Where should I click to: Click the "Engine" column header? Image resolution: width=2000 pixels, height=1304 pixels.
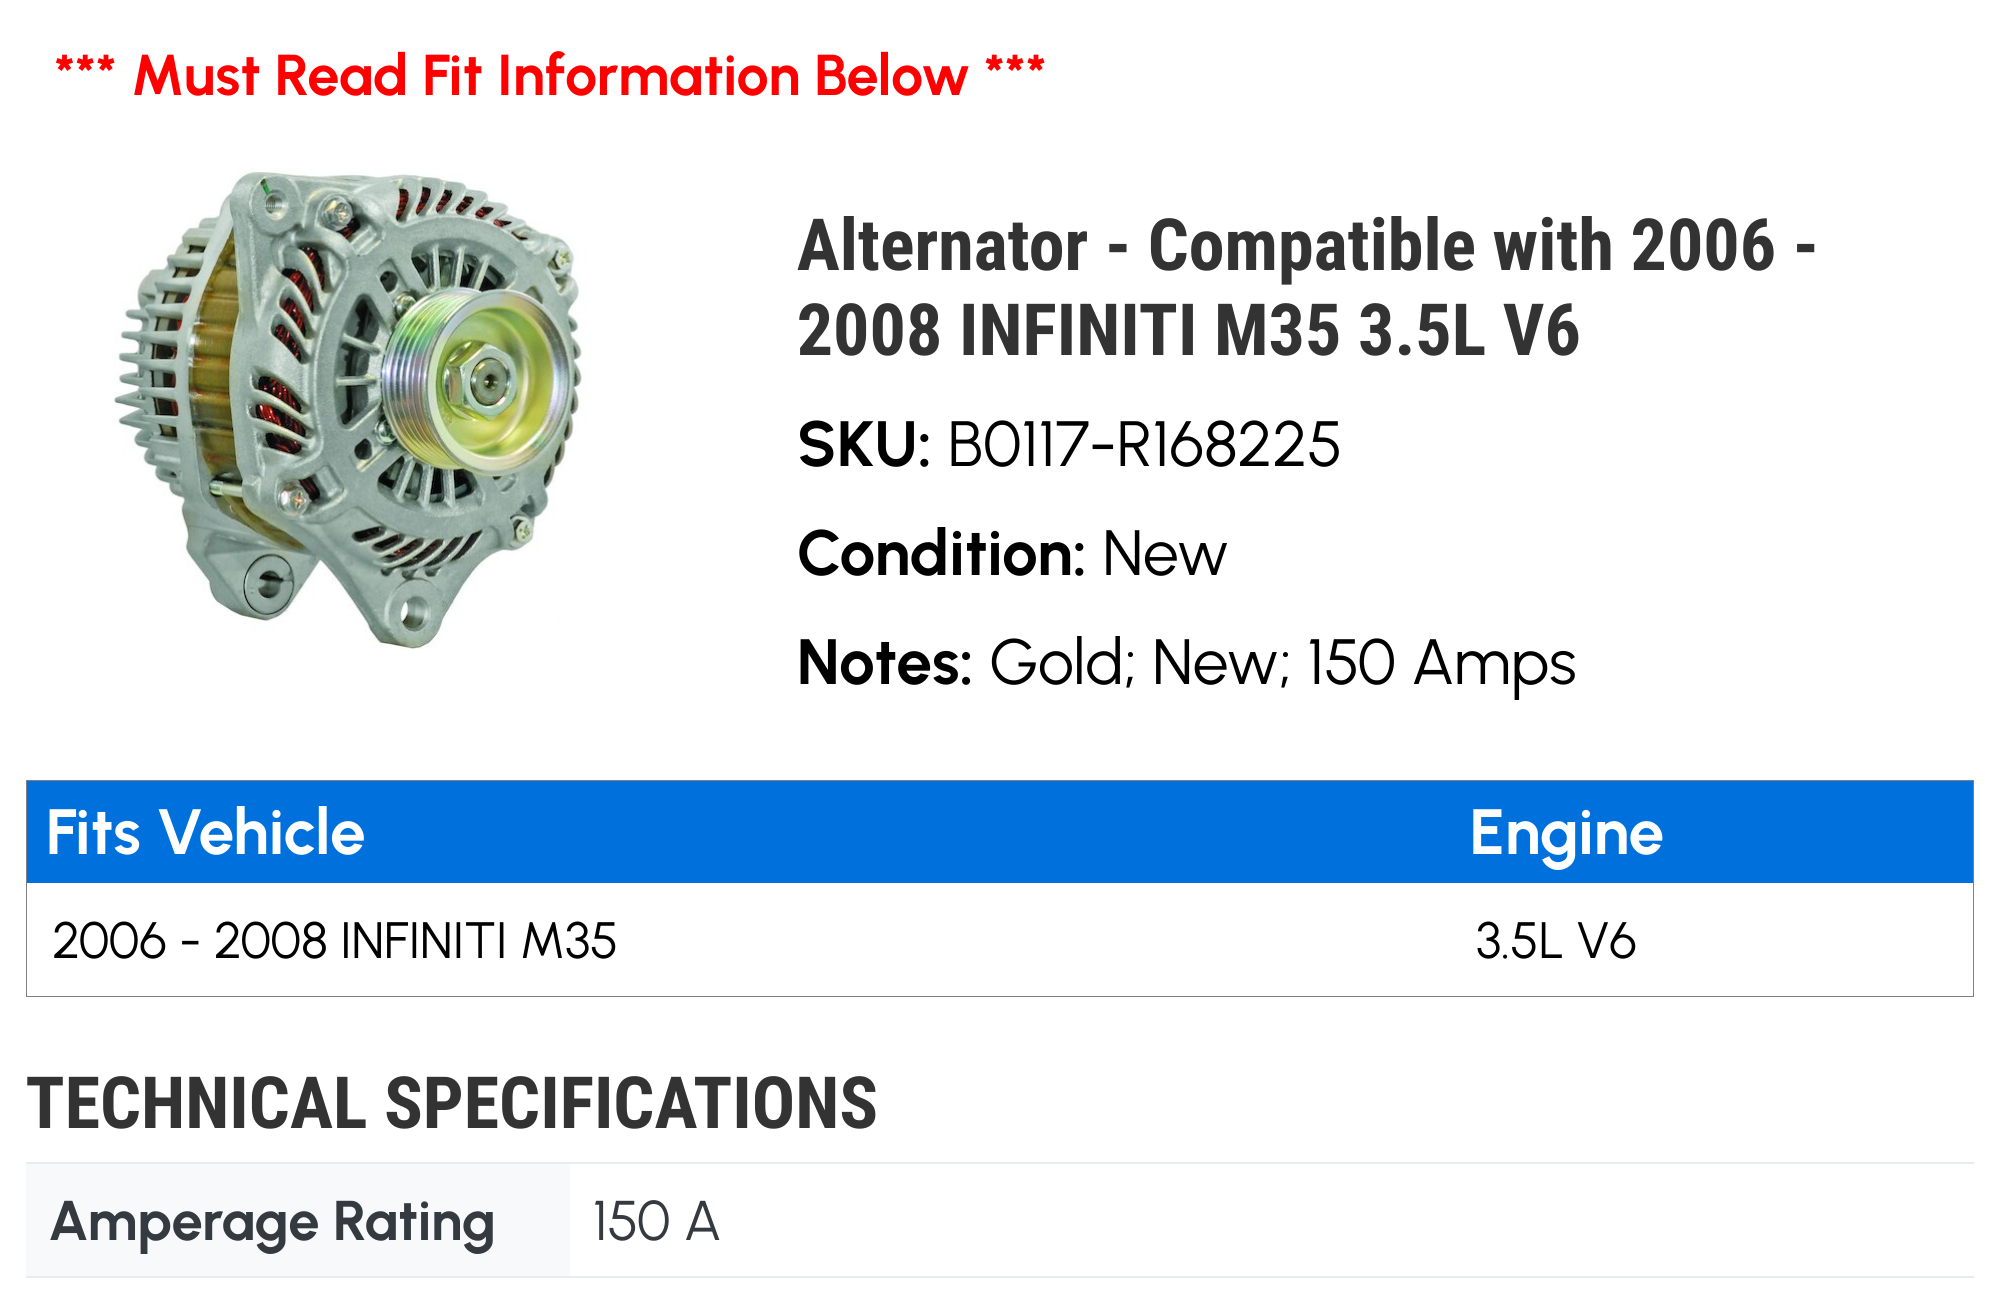tap(1566, 834)
